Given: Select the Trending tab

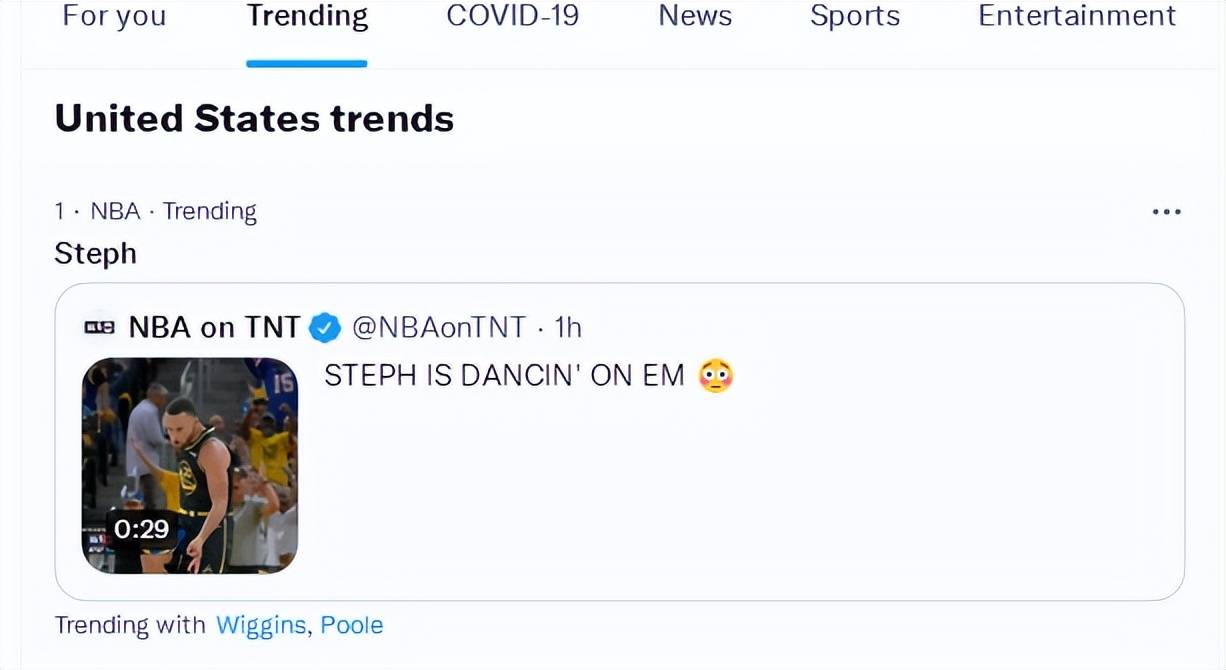Looking at the screenshot, I should pyautogui.click(x=307, y=16).
